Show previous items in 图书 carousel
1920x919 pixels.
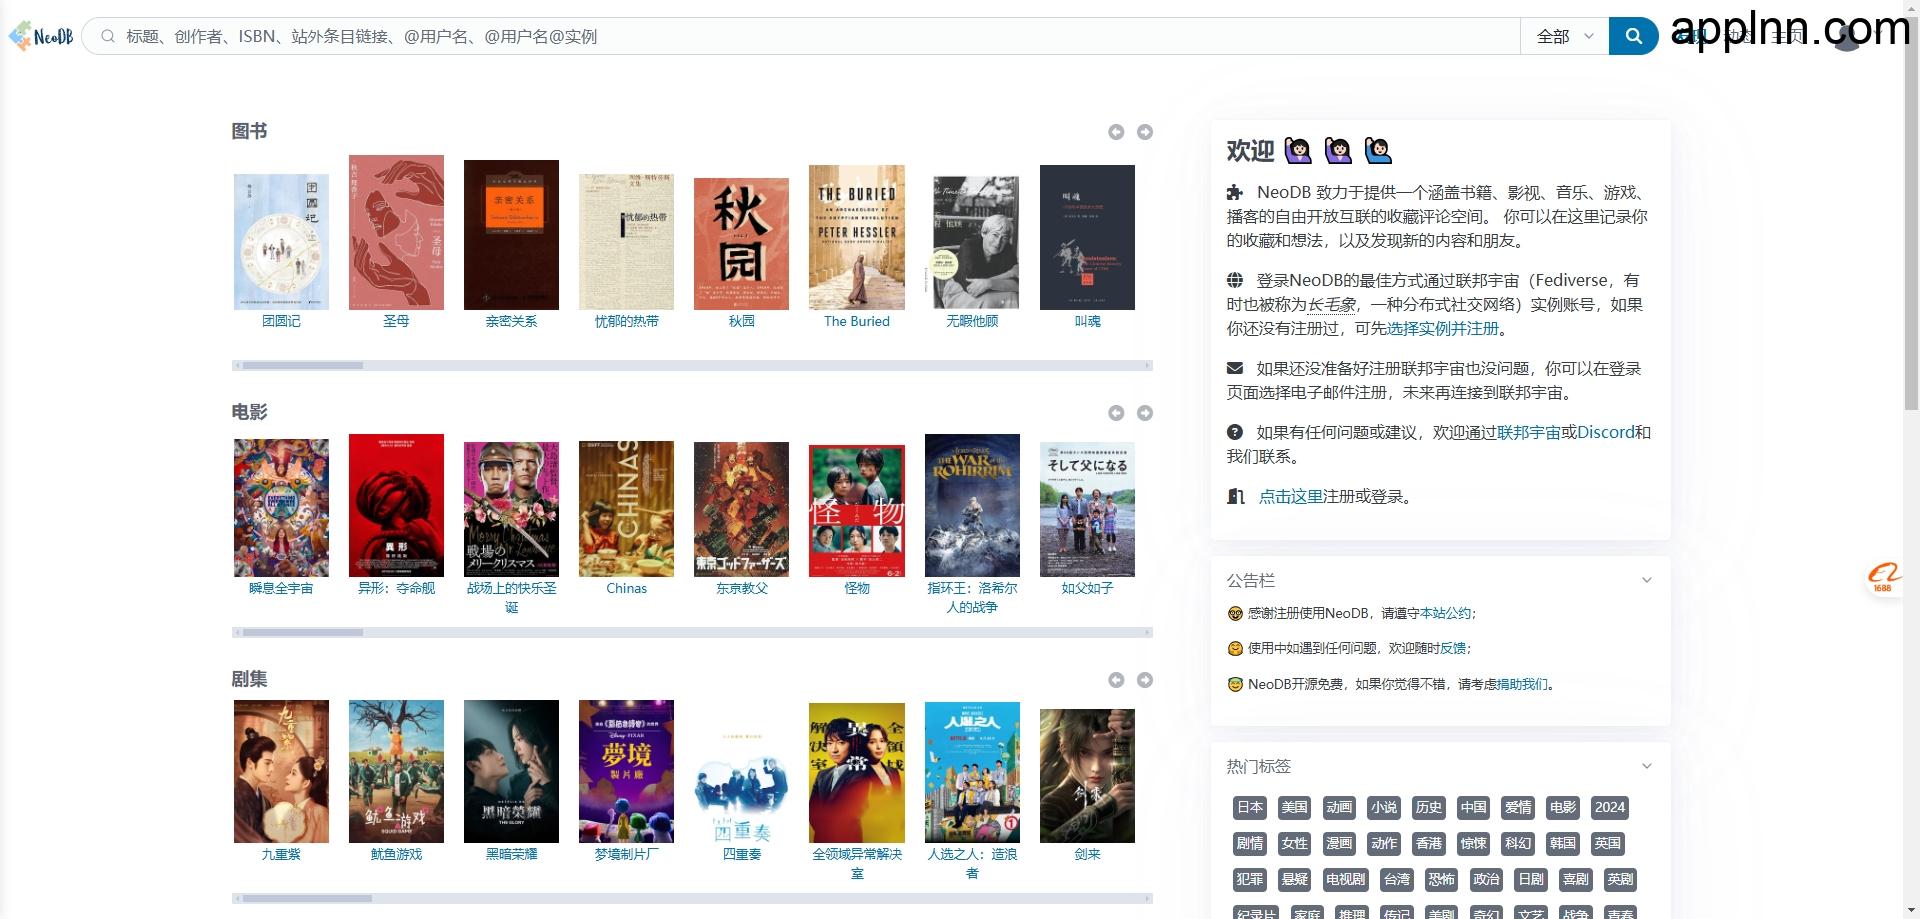pos(1116,132)
